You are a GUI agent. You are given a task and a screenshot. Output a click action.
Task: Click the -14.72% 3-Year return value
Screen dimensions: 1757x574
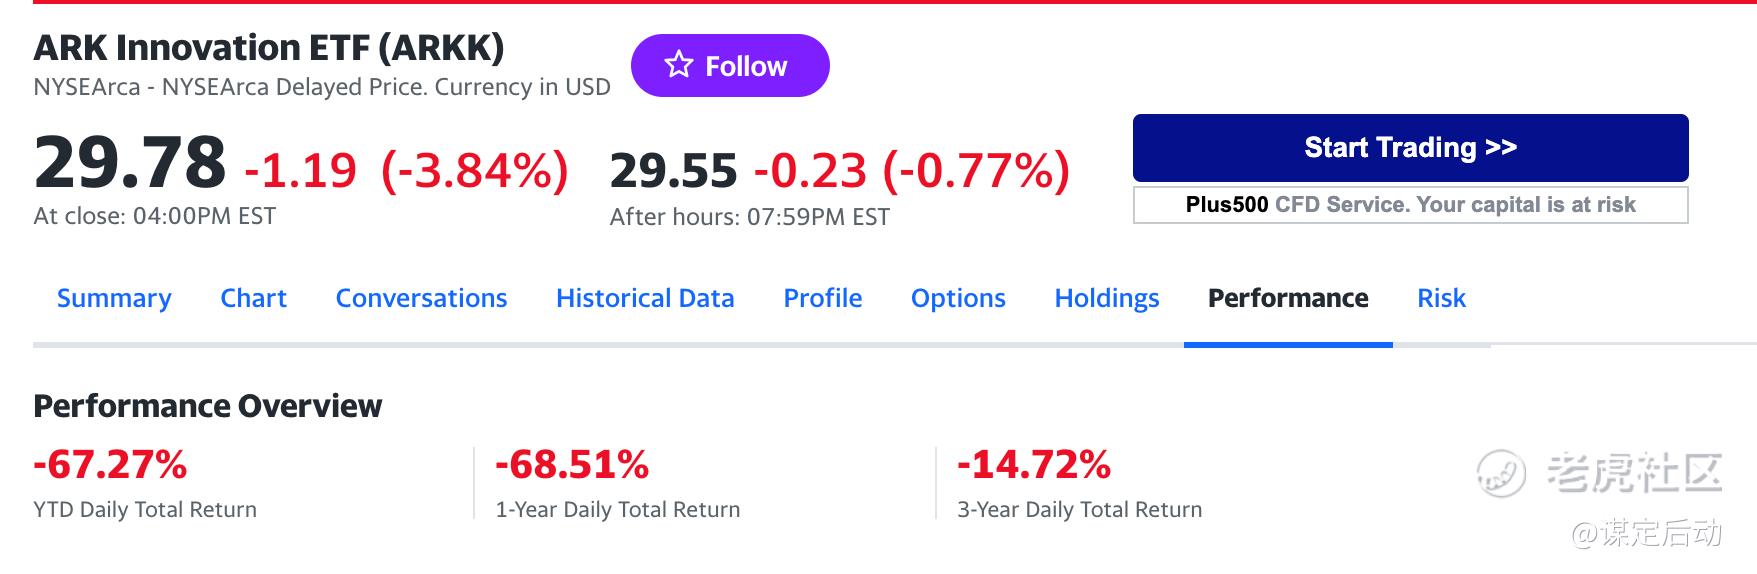(1034, 465)
